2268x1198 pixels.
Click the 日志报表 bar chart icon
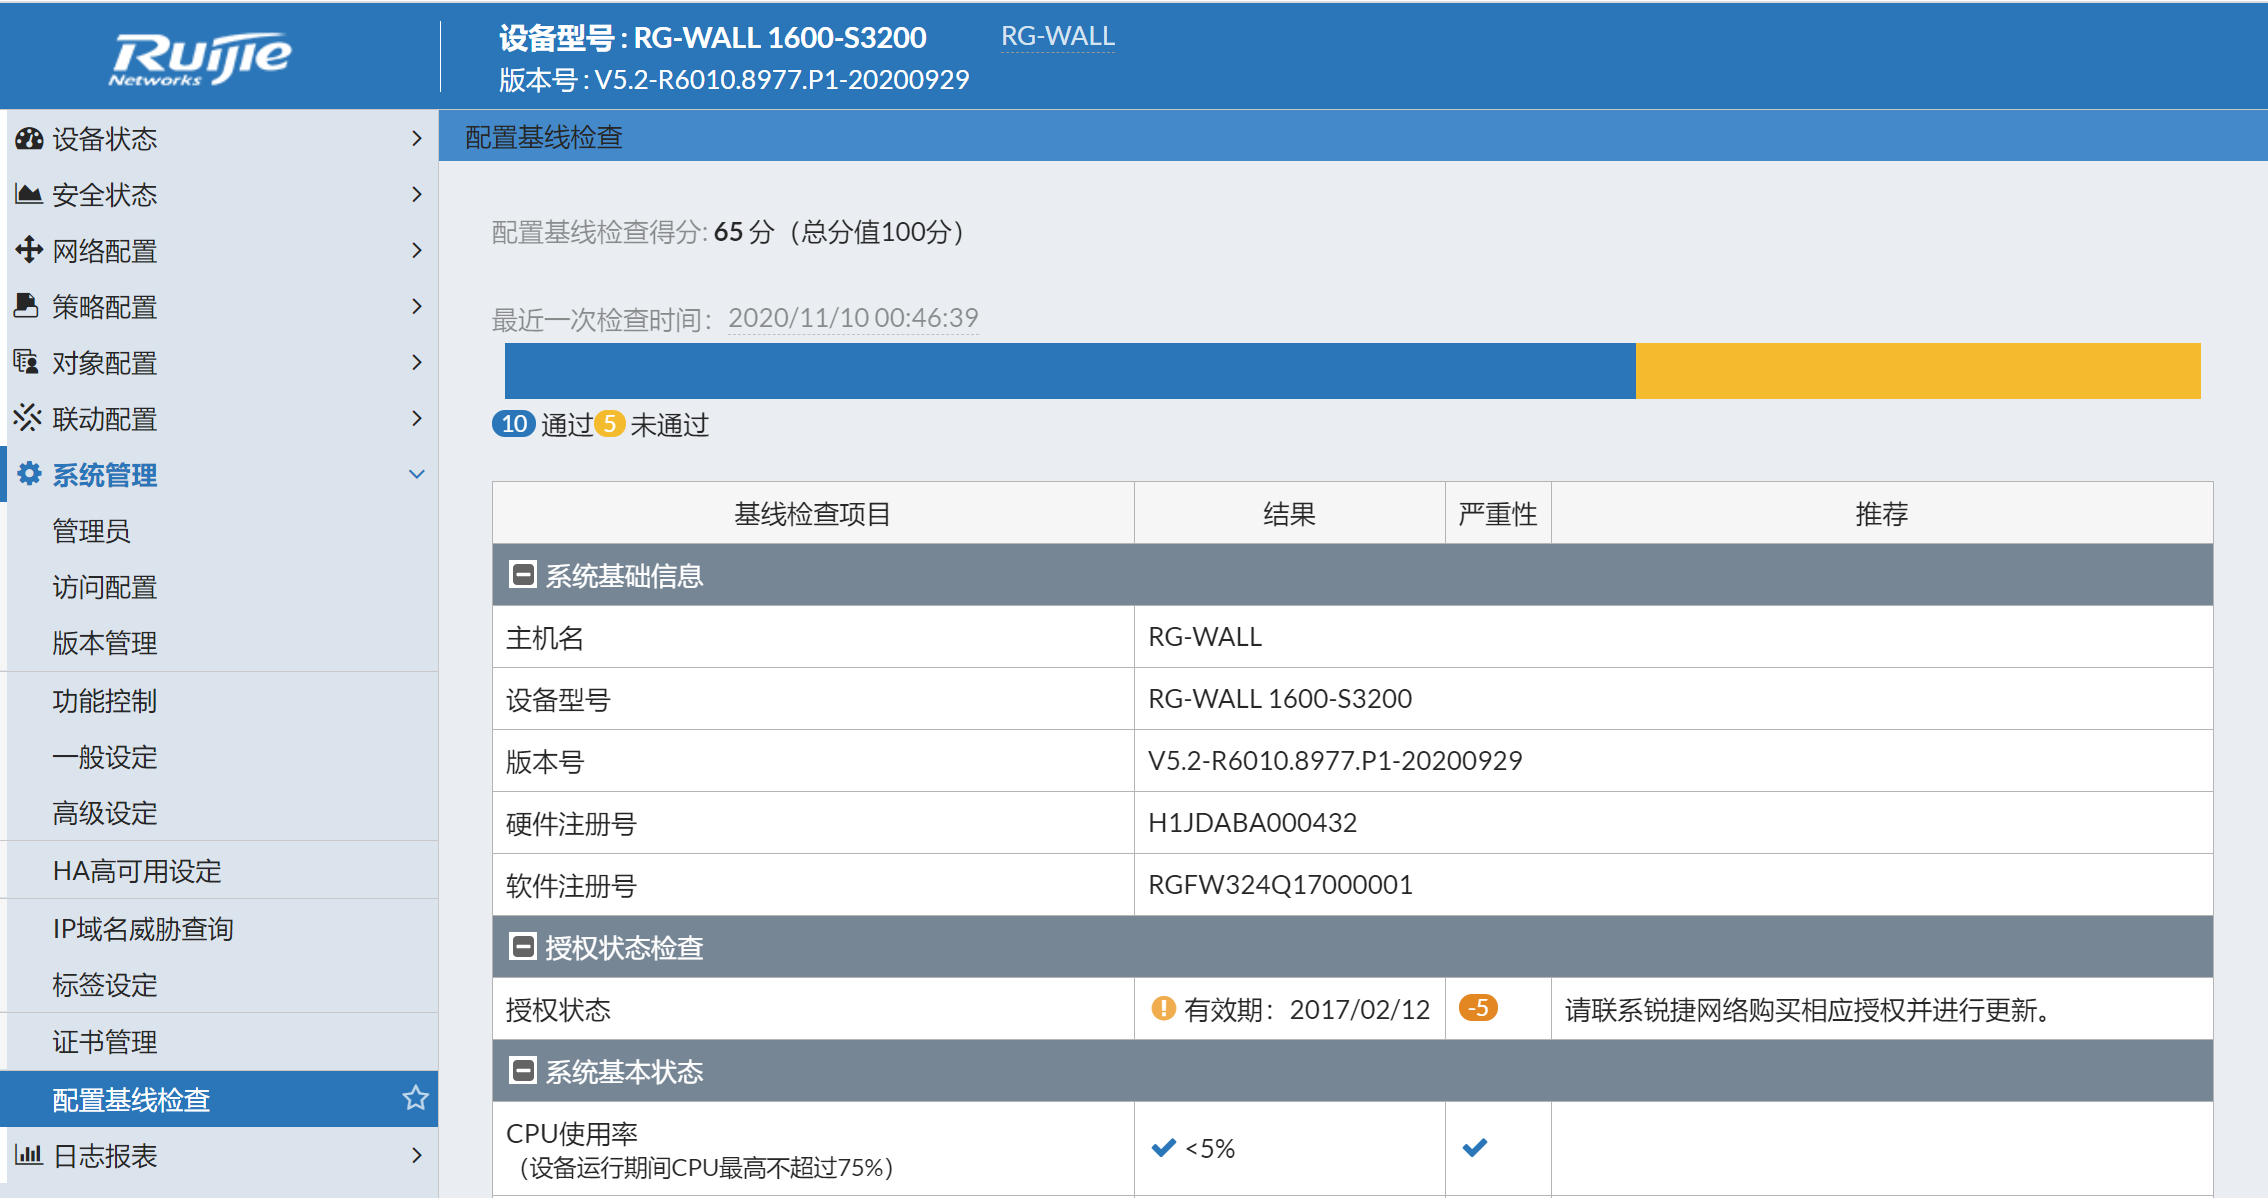pos(29,1155)
